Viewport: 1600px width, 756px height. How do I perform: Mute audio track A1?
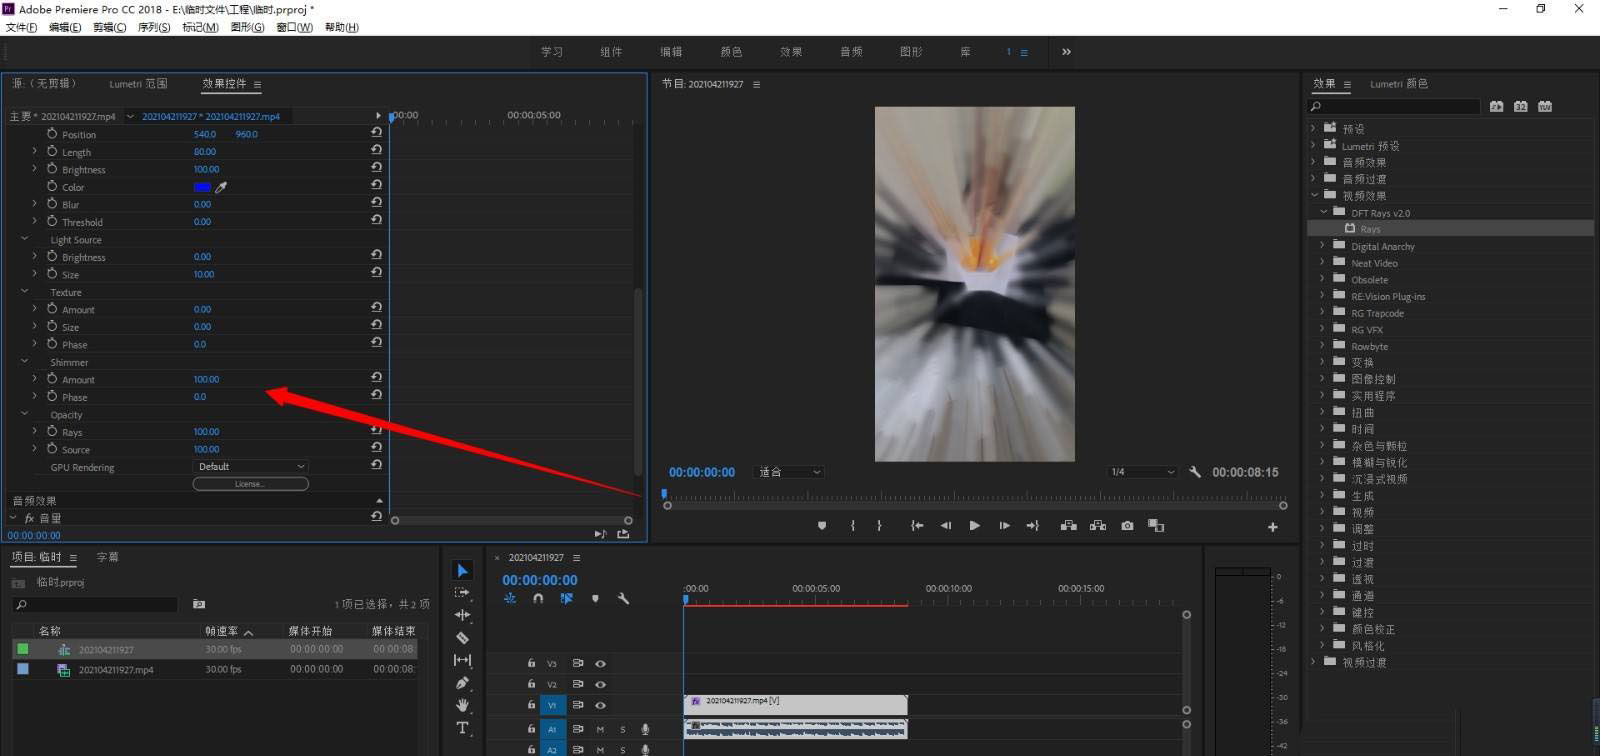tap(600, 729)
